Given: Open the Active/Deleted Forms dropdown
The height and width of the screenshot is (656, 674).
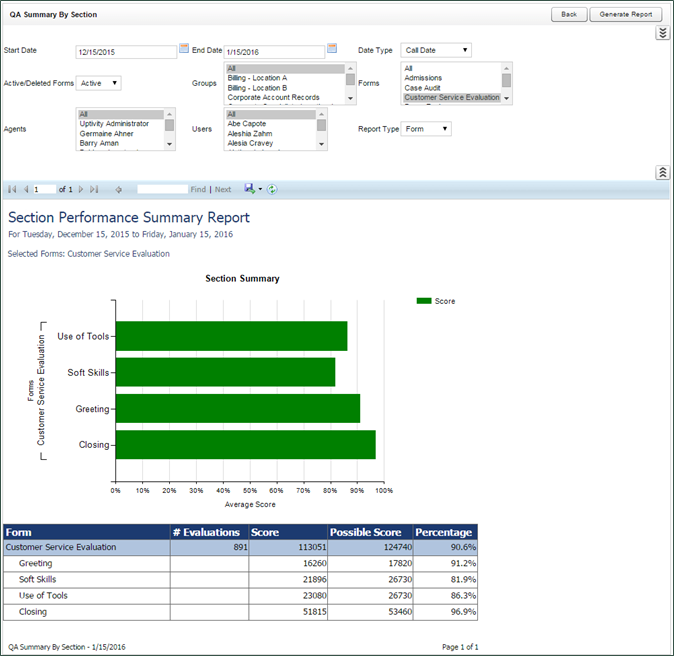Looking at the screenshot, I should tap(100, 83).
